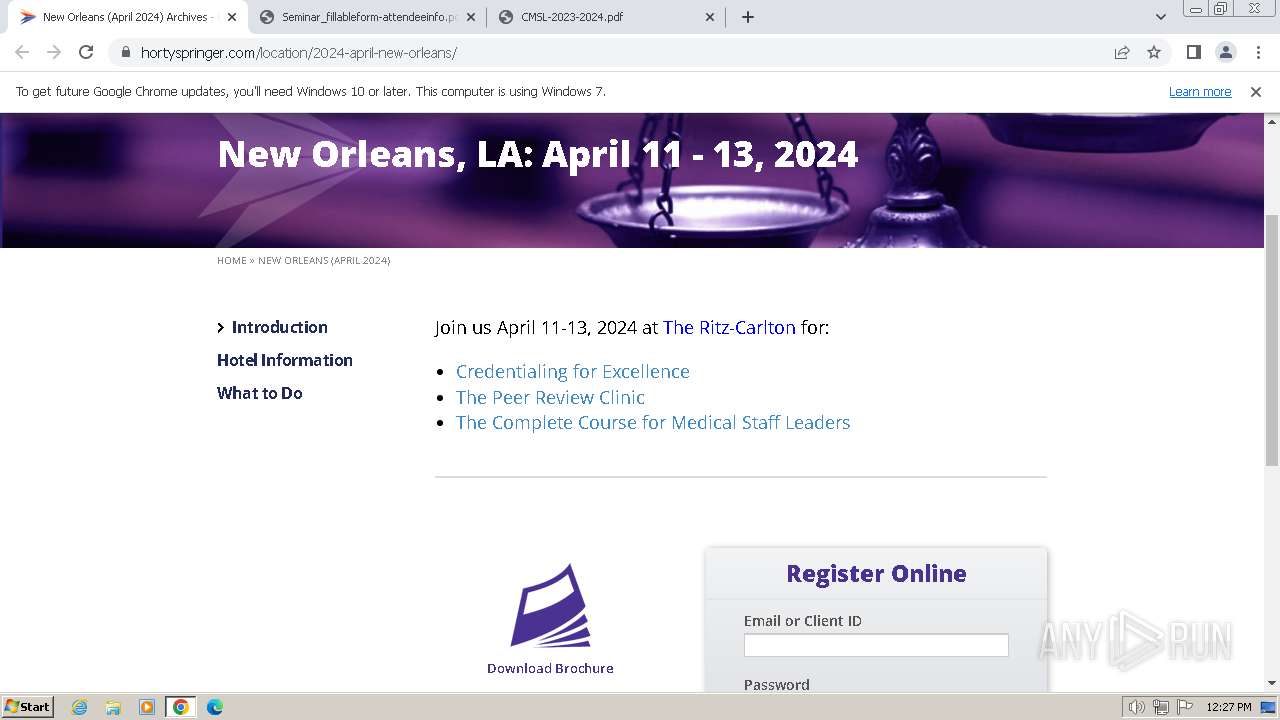The width and height of the screenshot is (1280, 720).
Task: Close the New Orleans Archives tab
Action: [x=231, y=17]
